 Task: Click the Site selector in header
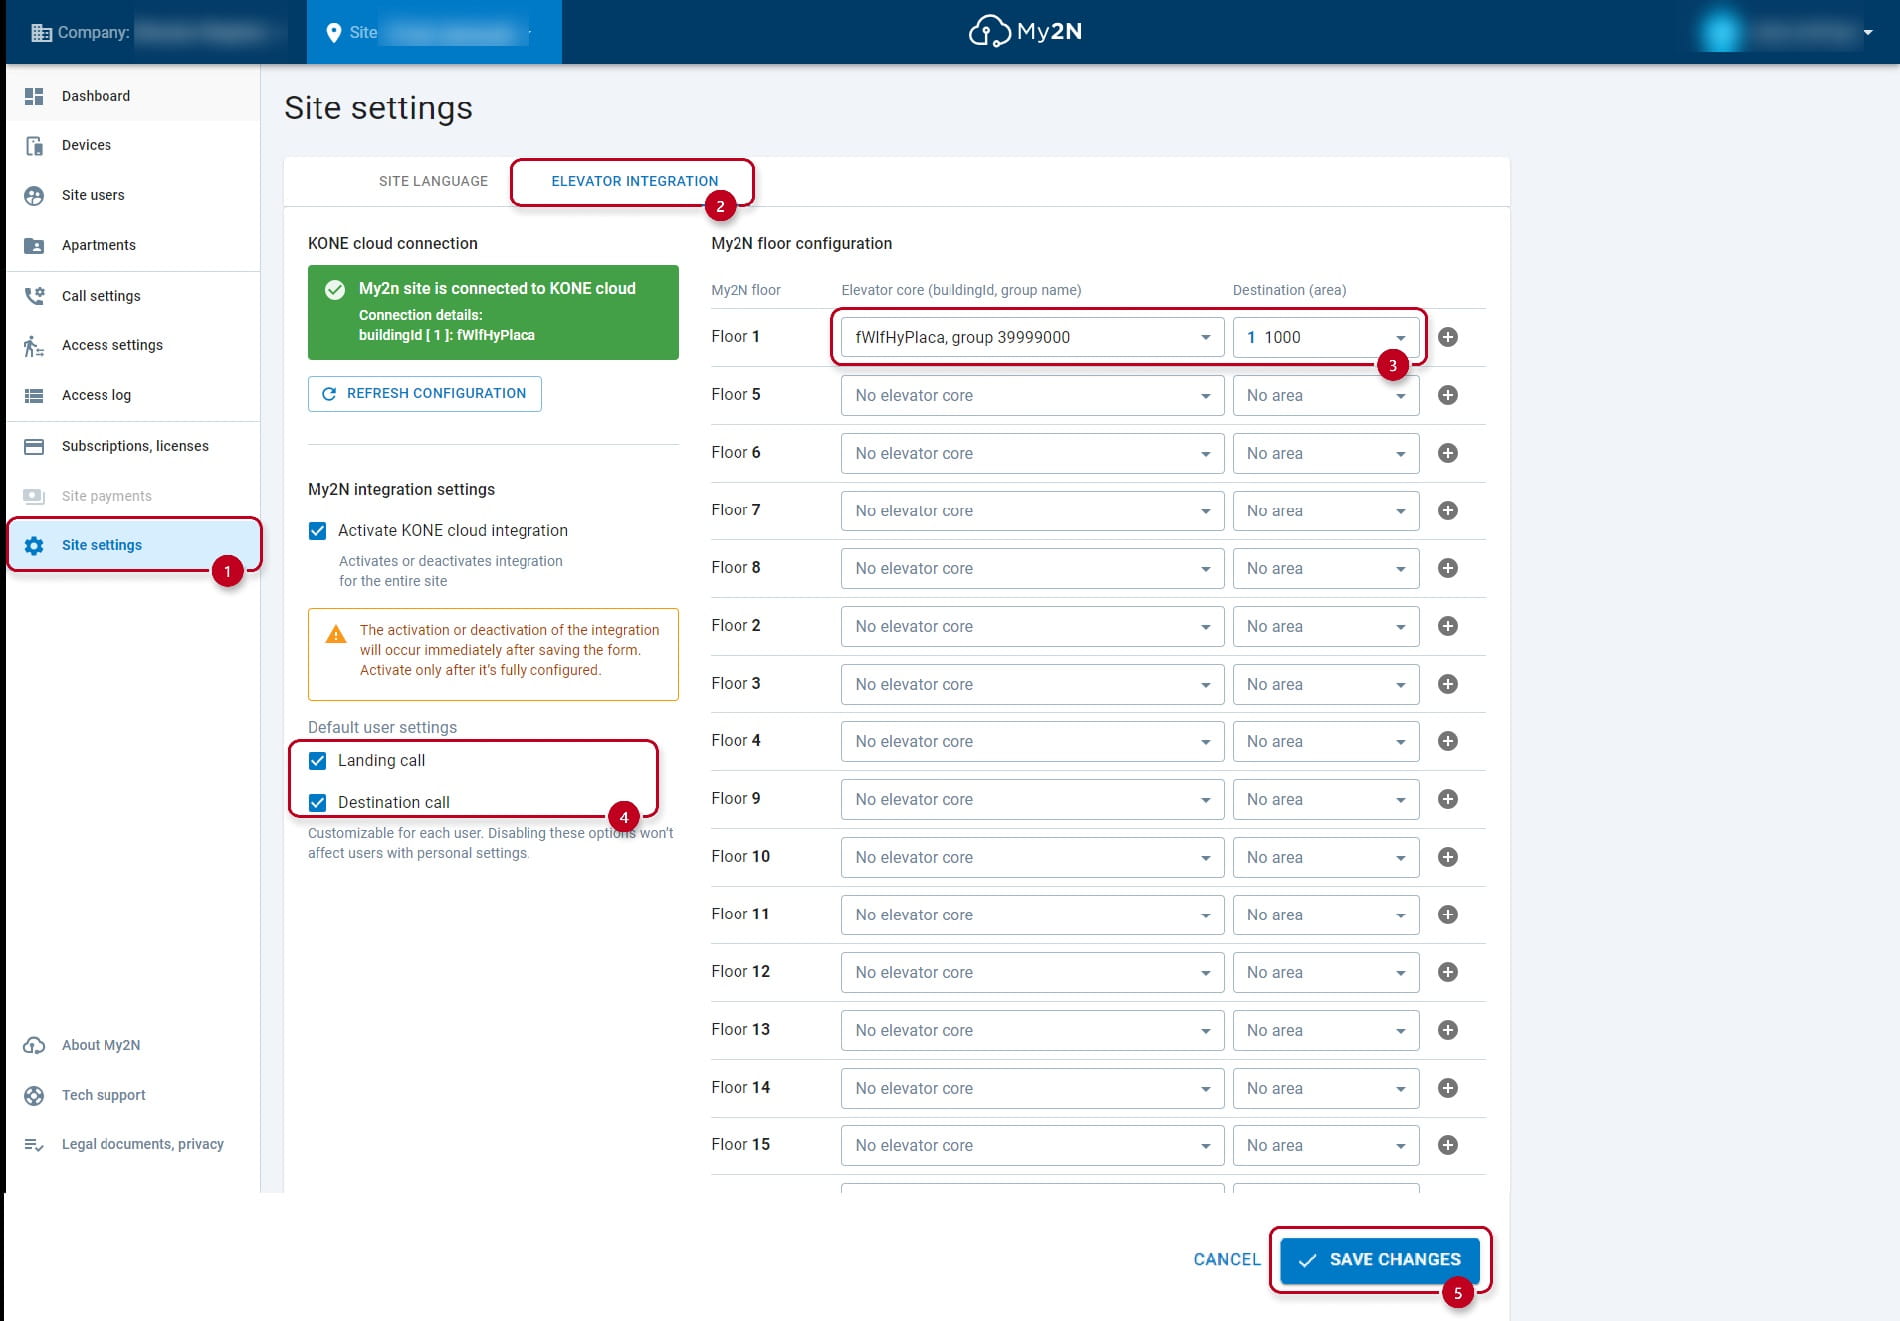point(434,33)
